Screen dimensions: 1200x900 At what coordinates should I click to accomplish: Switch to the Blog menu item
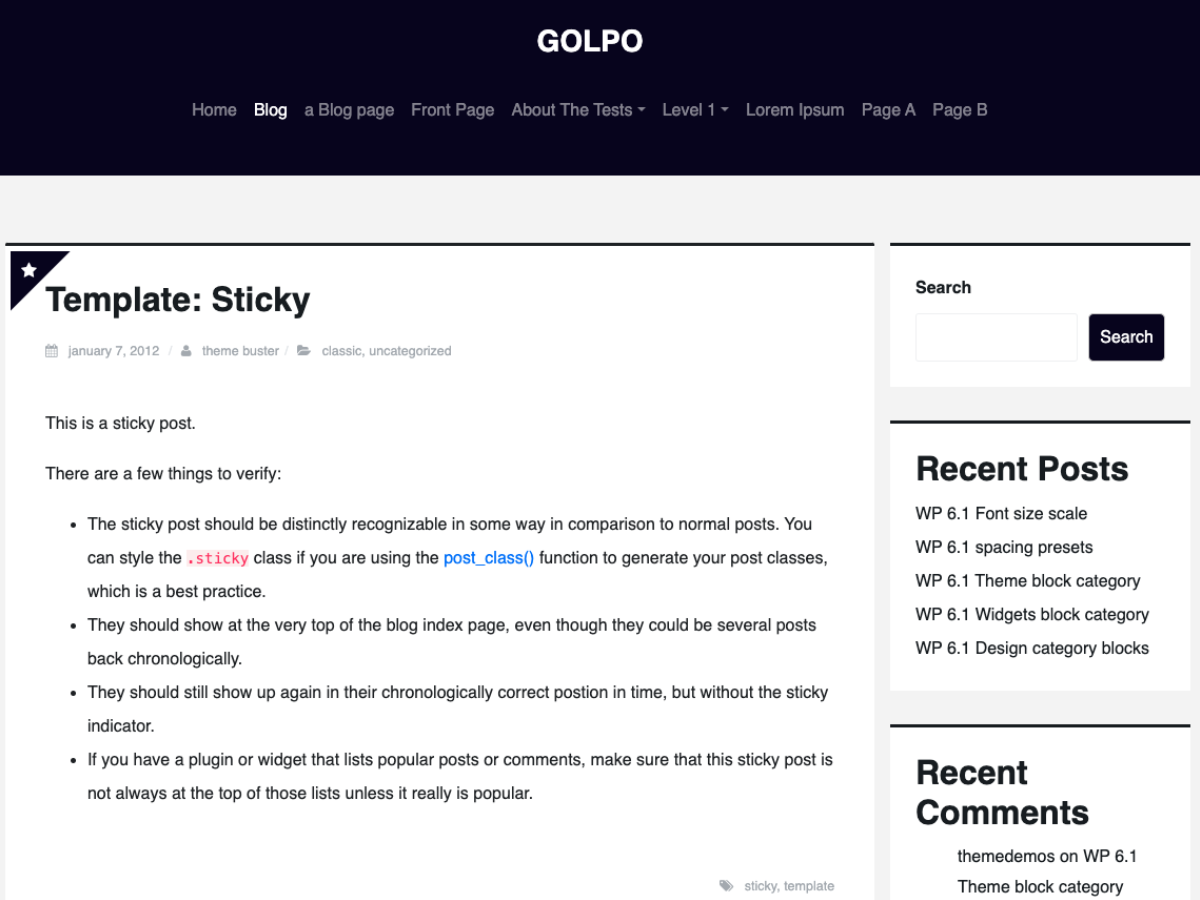point(270,110)
